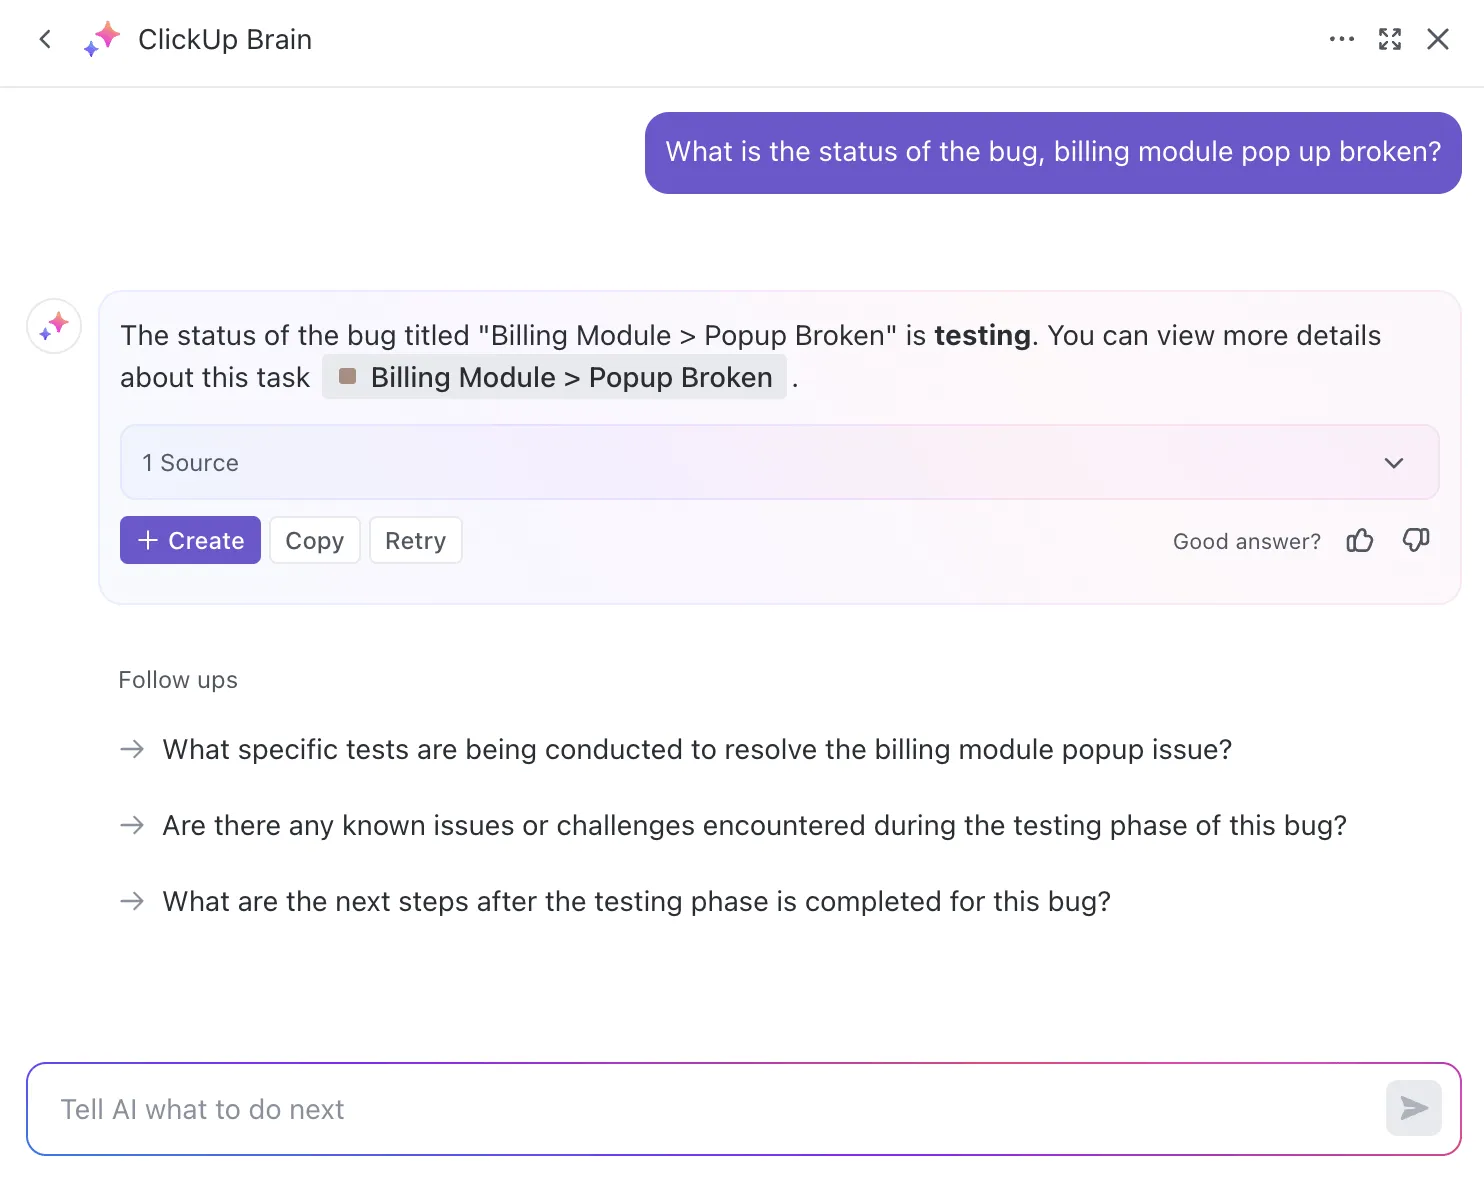Send the message with arrow icon
Image resolution: width=1484 pixels, height=1180 pixels.
click(1413, 1108)
